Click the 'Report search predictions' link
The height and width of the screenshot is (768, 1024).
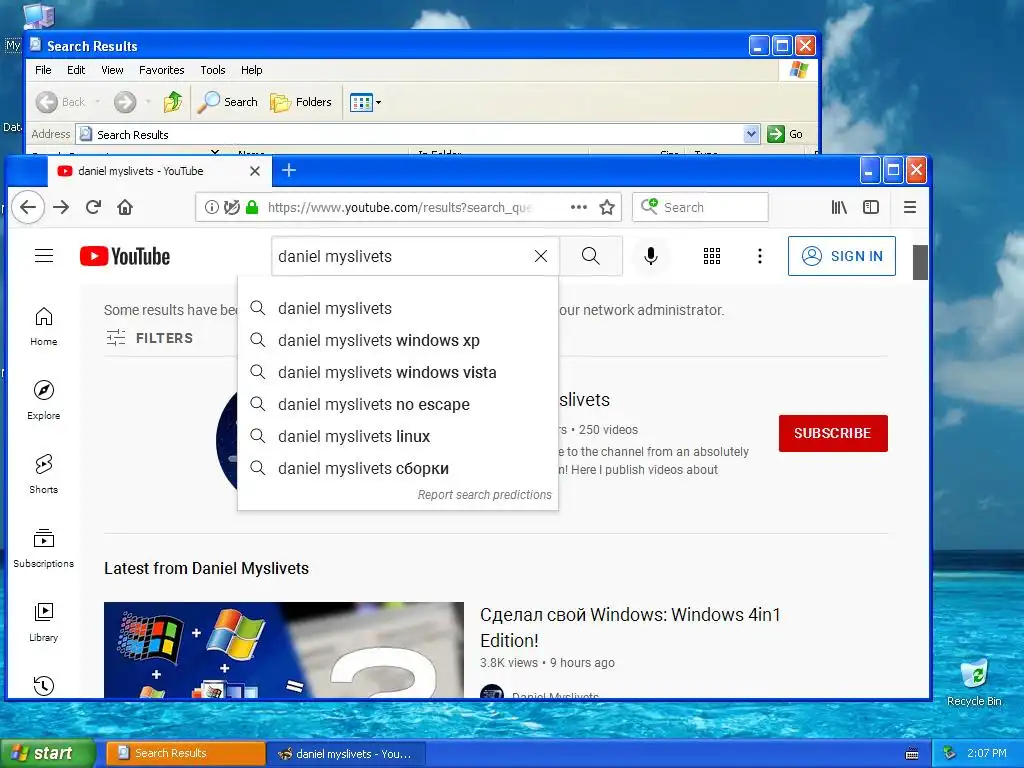[x=485, y=494]
